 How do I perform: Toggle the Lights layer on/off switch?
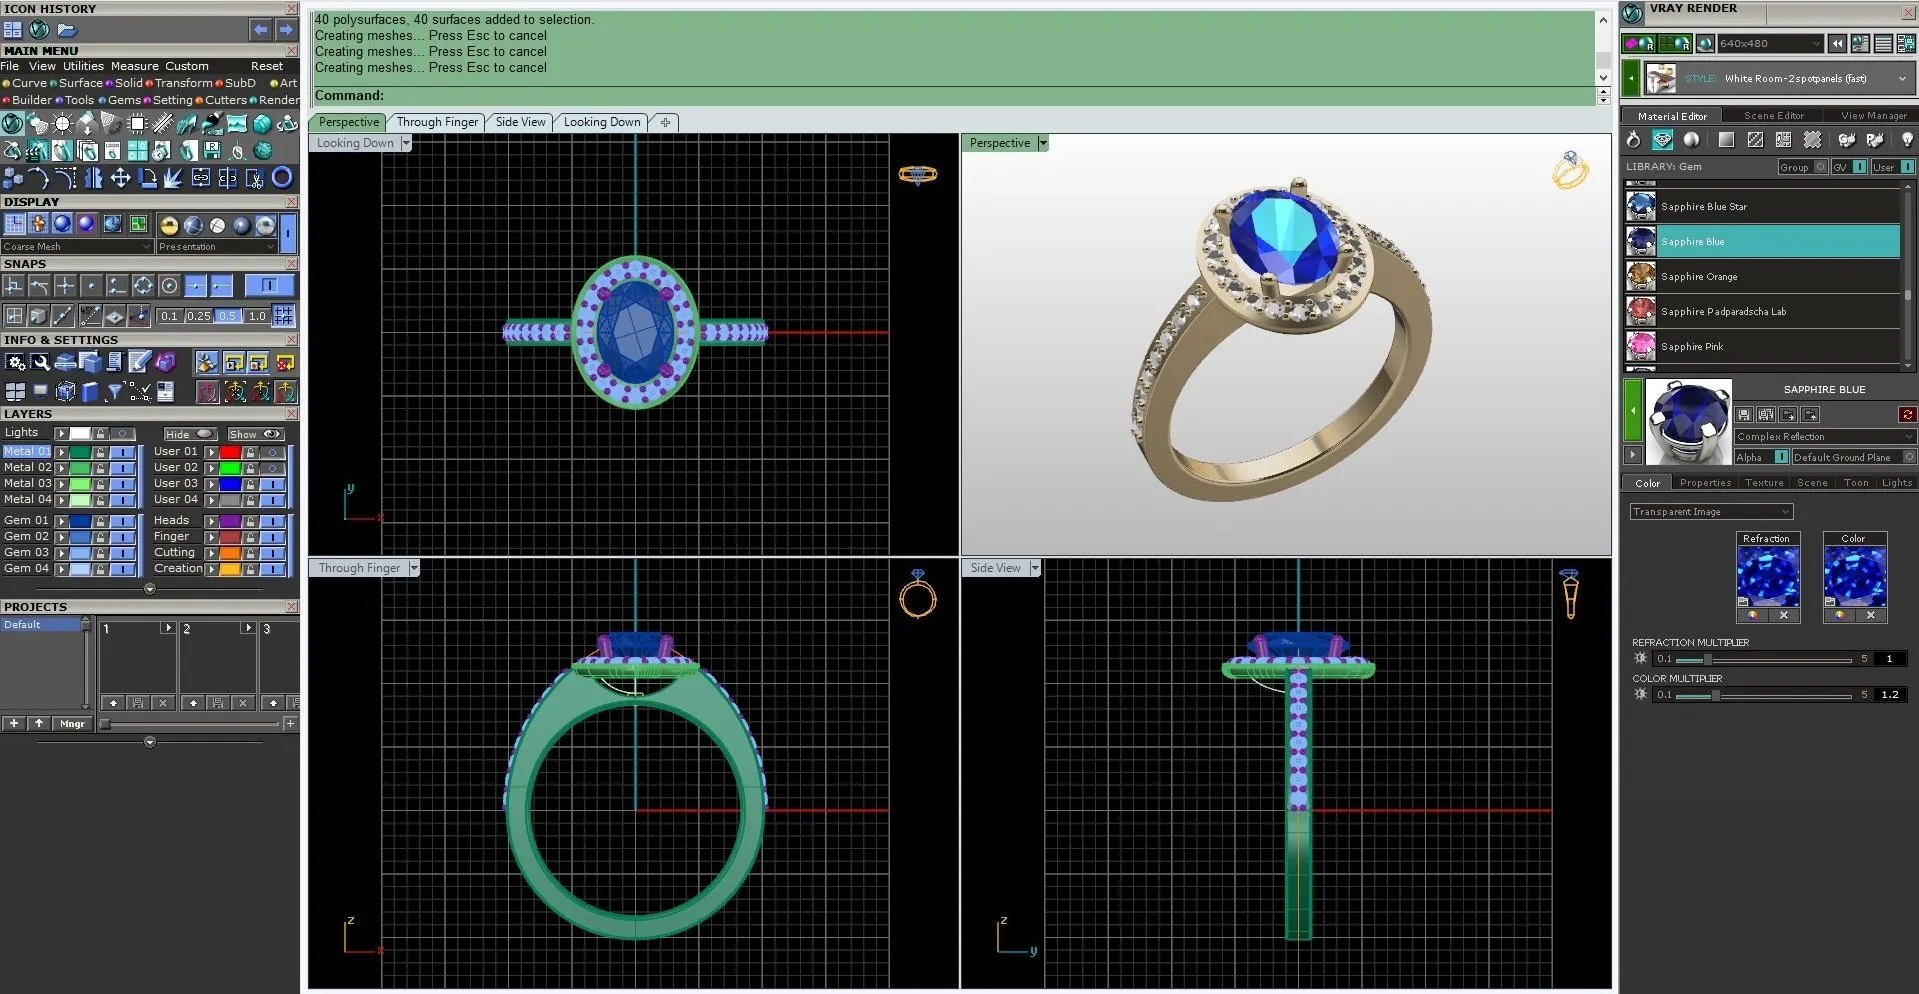[x=122, y=433]
